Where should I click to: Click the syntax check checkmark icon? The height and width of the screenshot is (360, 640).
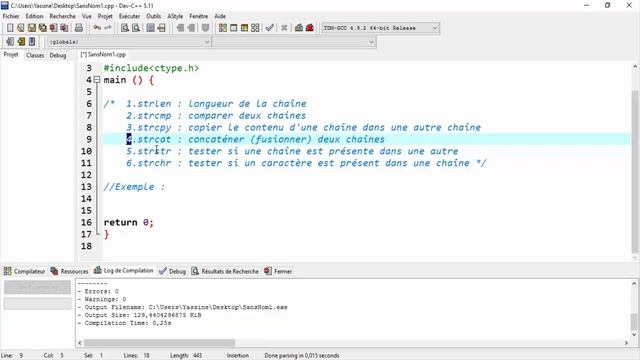point(269,28)
